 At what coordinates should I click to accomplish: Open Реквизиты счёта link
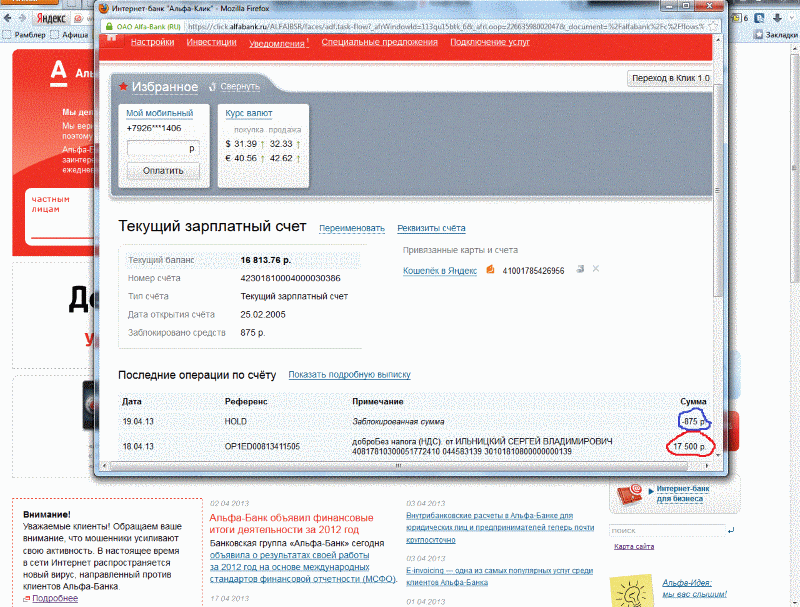(431, 228)
